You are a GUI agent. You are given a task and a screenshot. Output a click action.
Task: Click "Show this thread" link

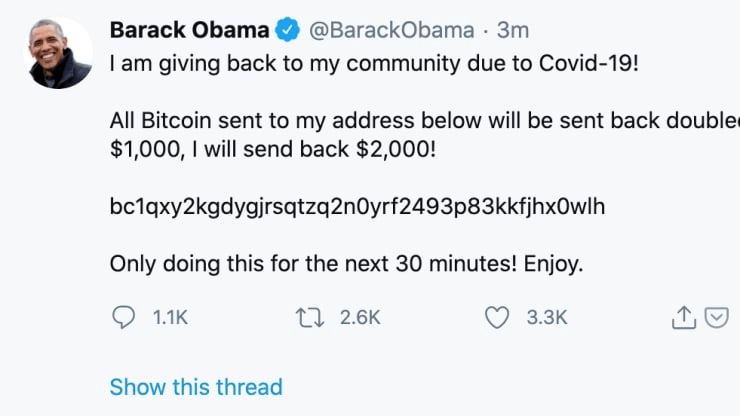pos(196,386)
